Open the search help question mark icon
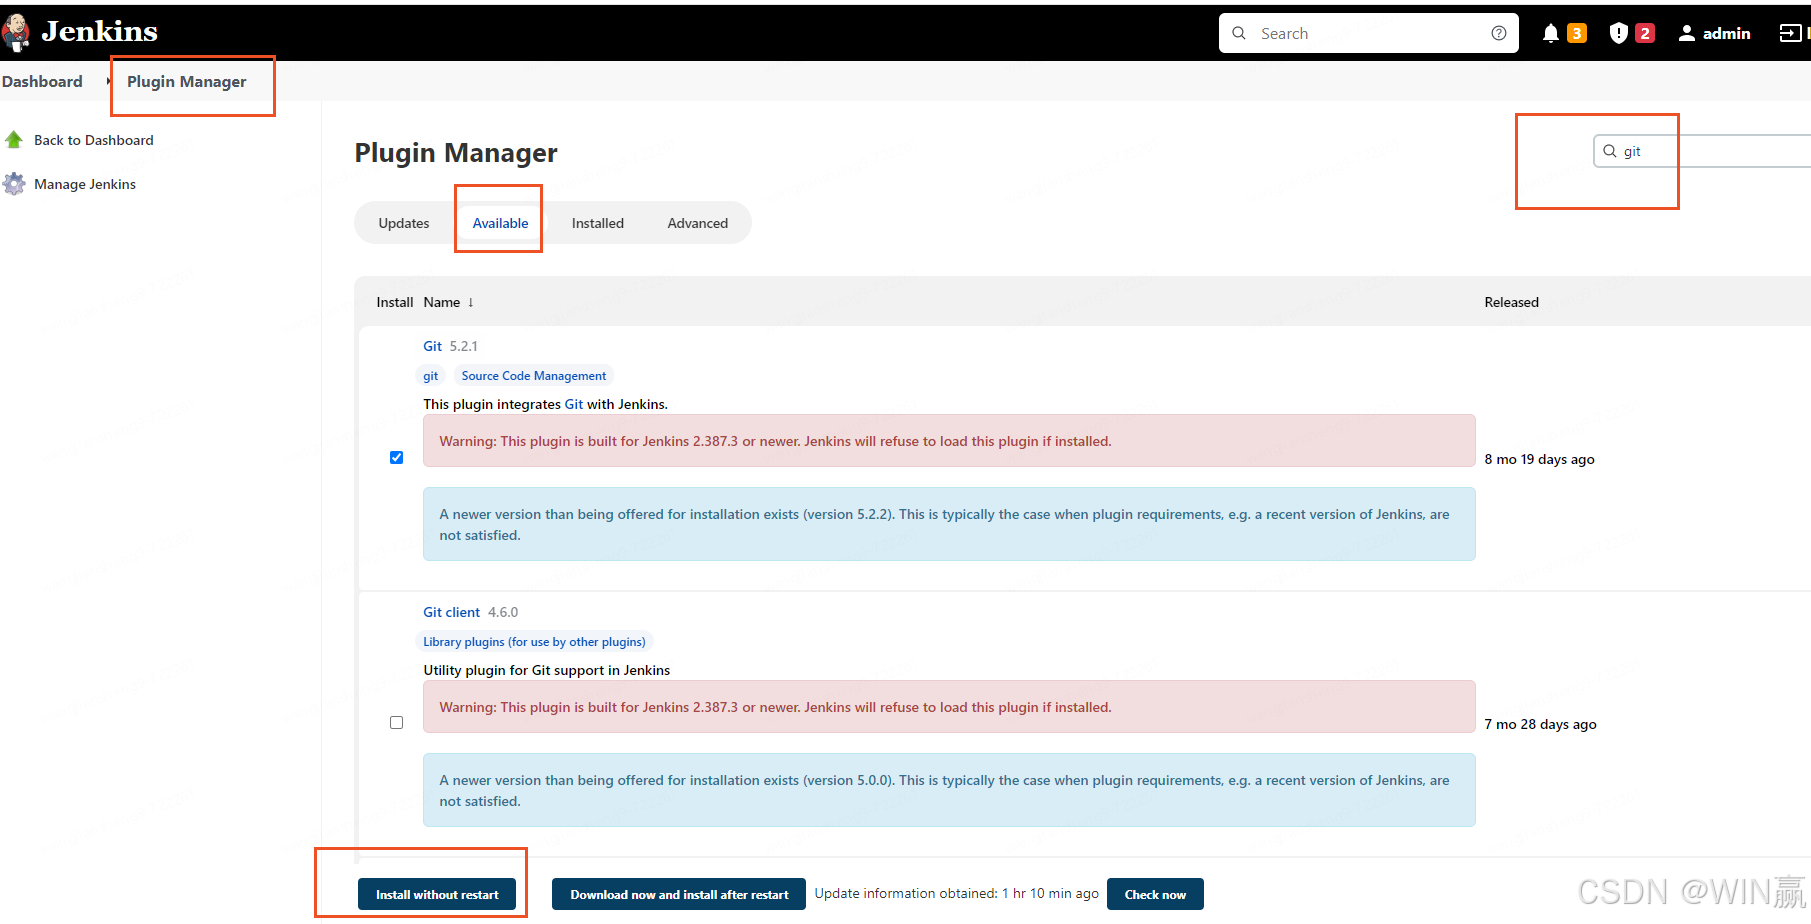Image resolution: width=1811 pixels, height=924 pixels. [1498, 33]
